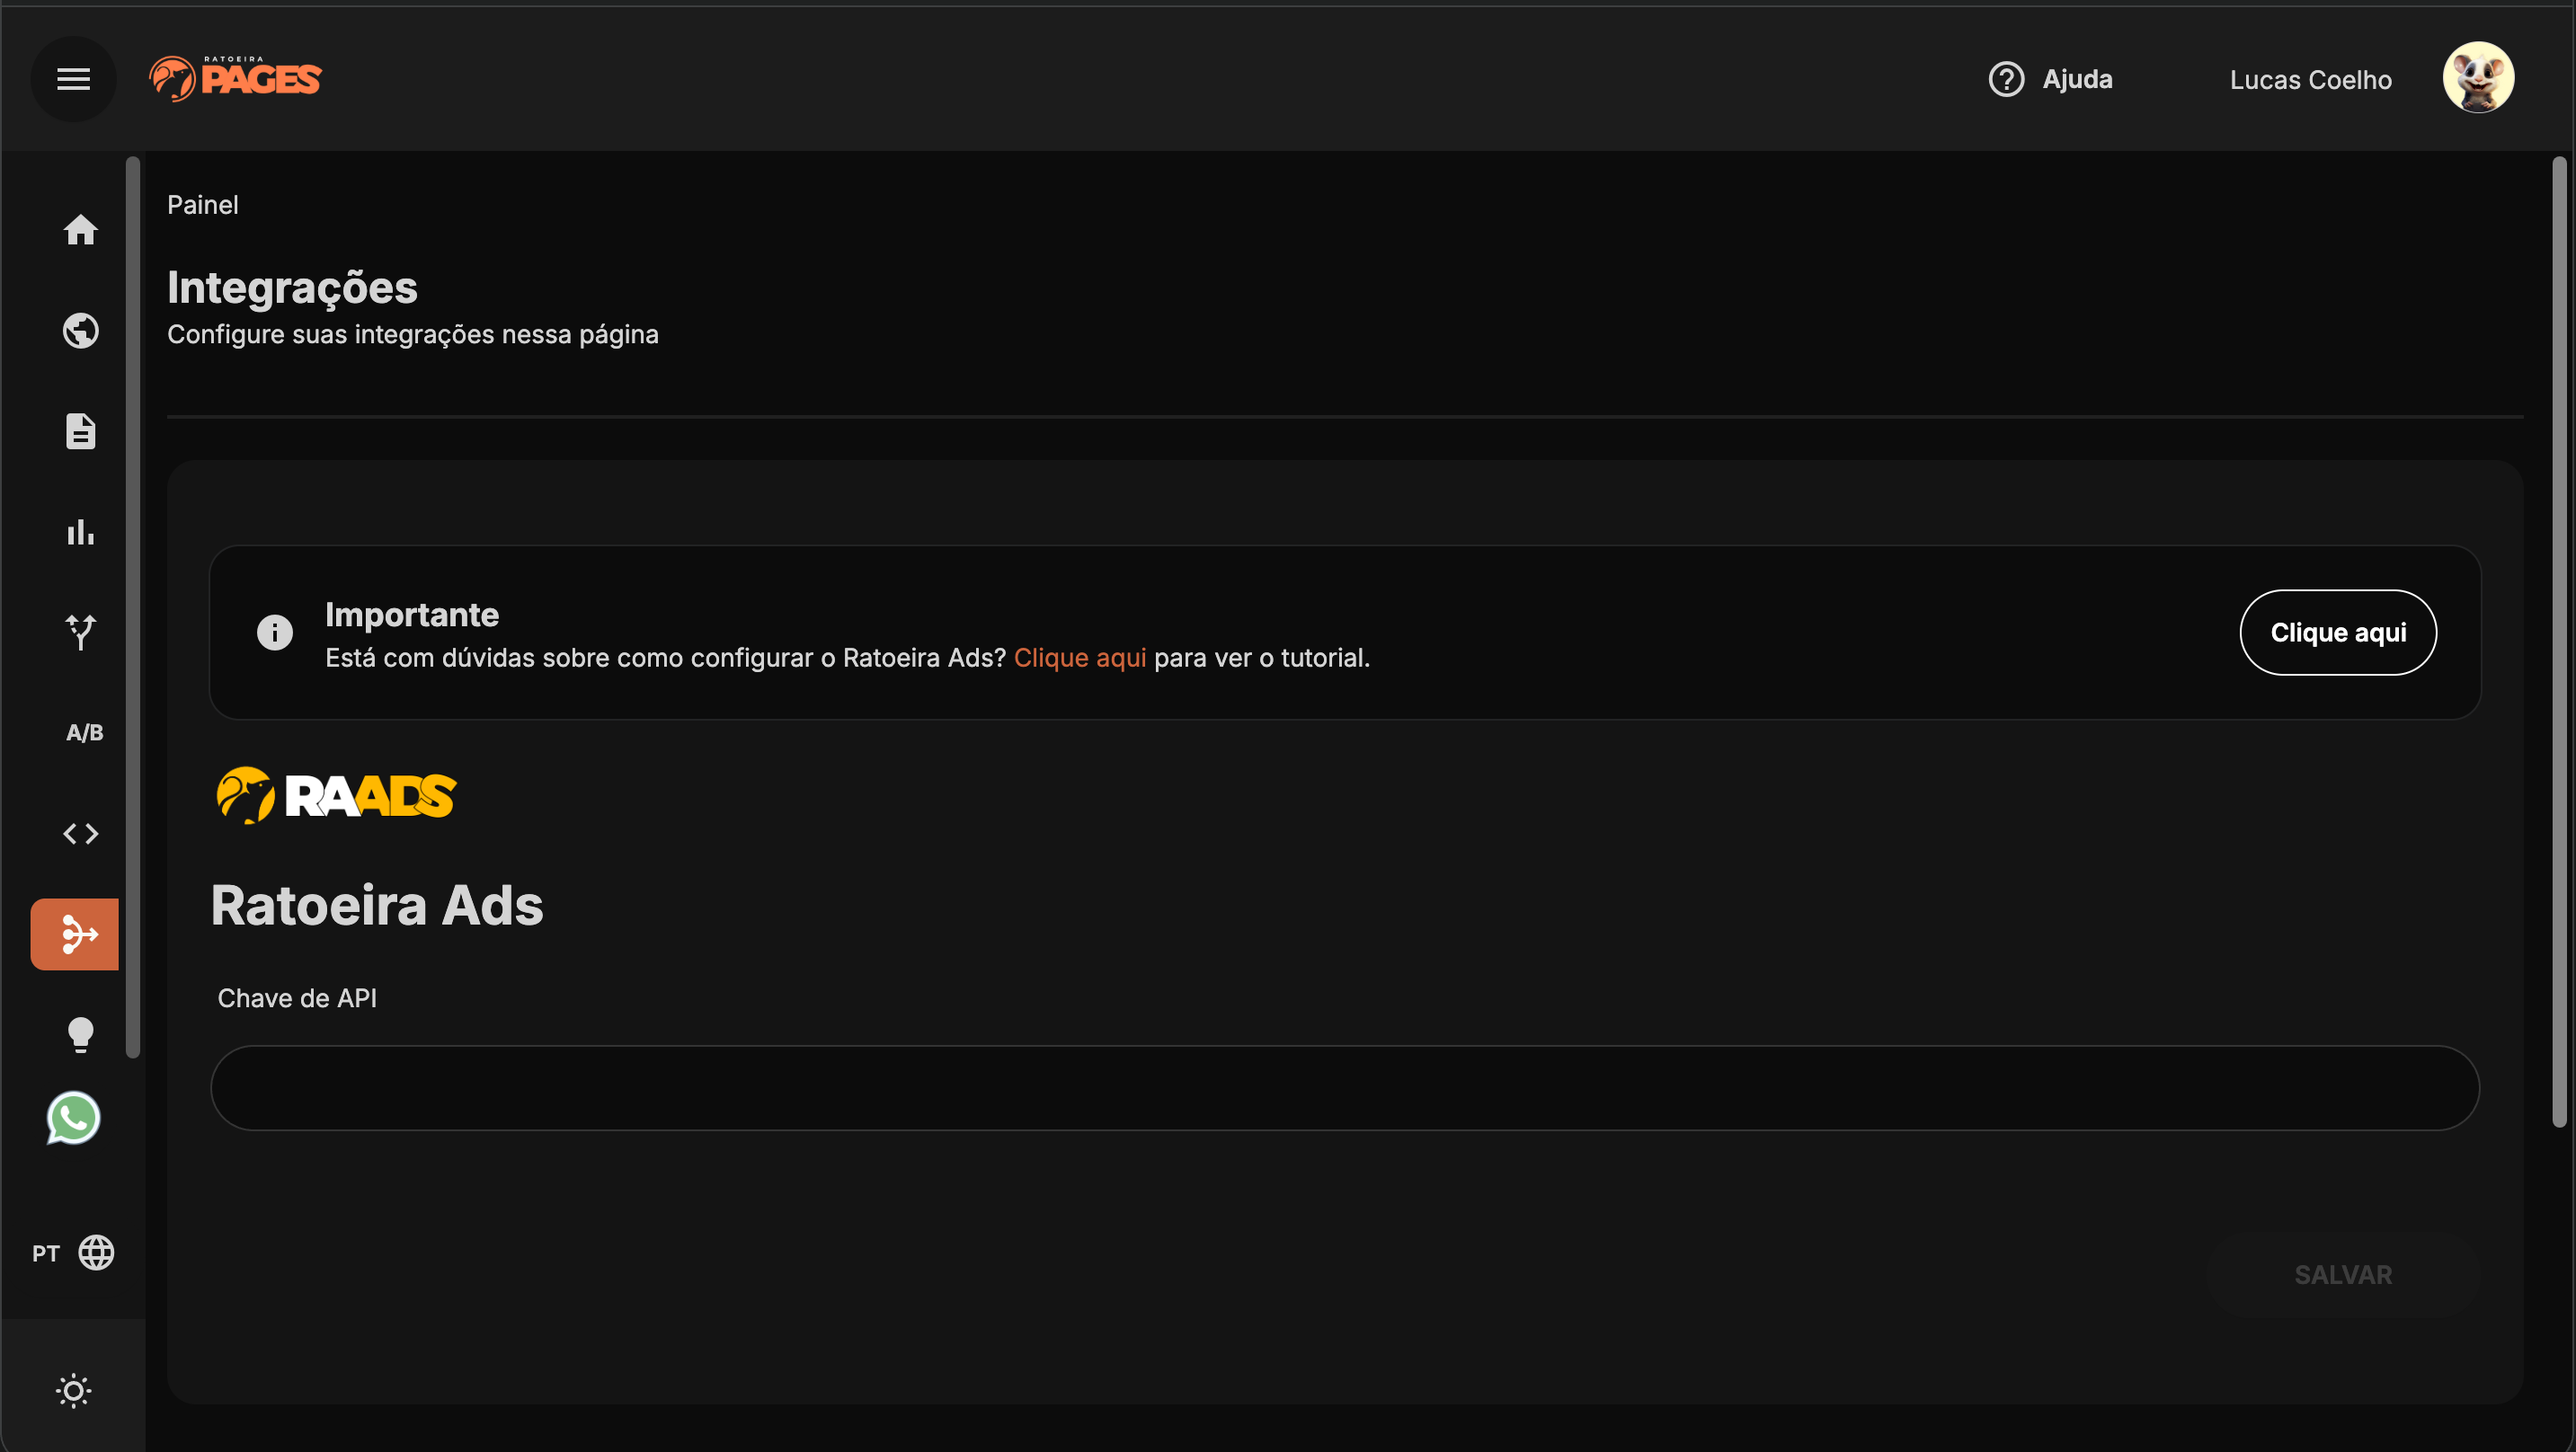Open the bar chart analytics icon
This screenshot has width=2576, height=1452.
pos(81,532)
